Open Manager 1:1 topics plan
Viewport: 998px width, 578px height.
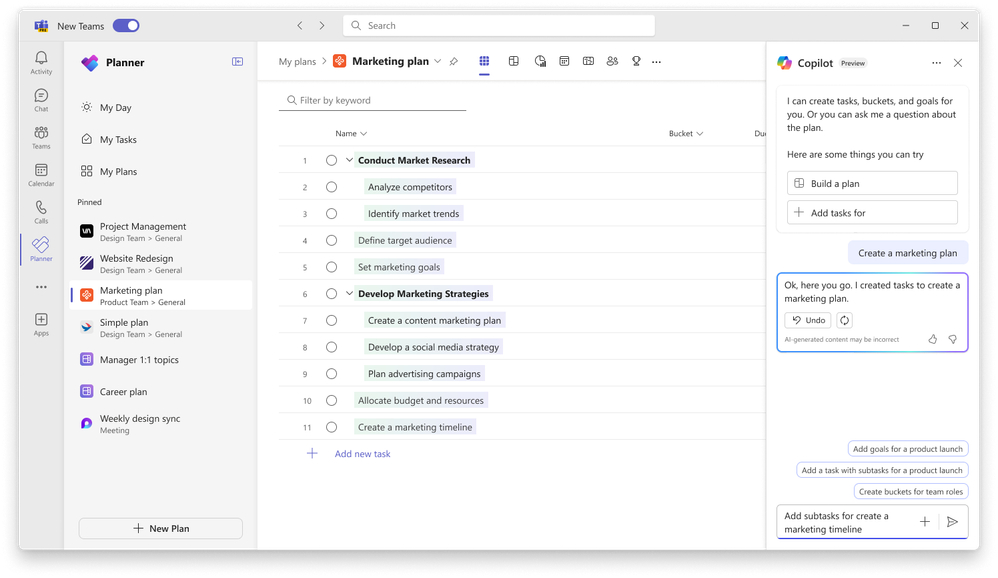[160, 360]
